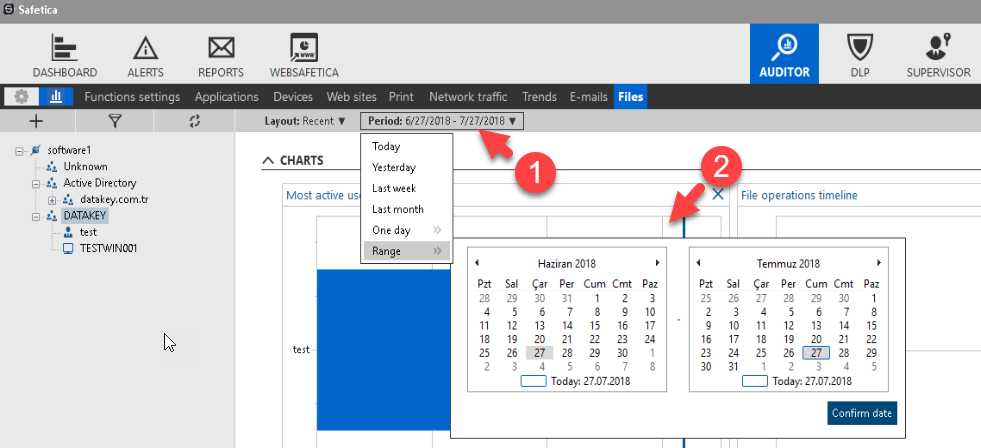The image size is (981, 448).
Task: Open WebSafetica from the top bar
Action: 304,56
